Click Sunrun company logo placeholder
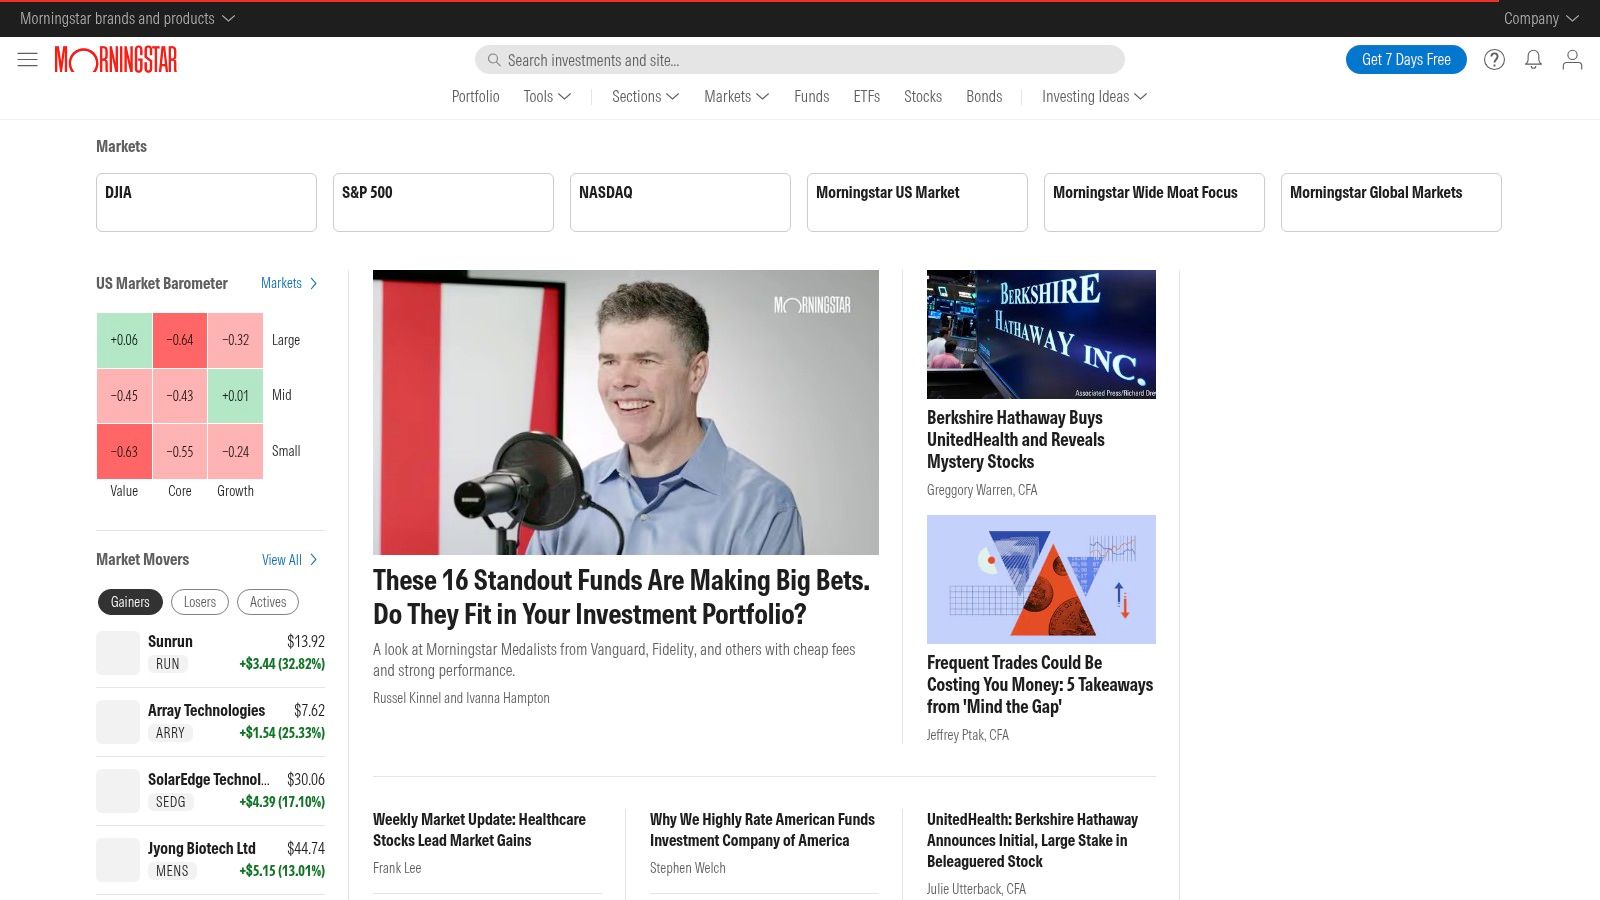The width and height of the screenshot is (1600, 900). 118,653
